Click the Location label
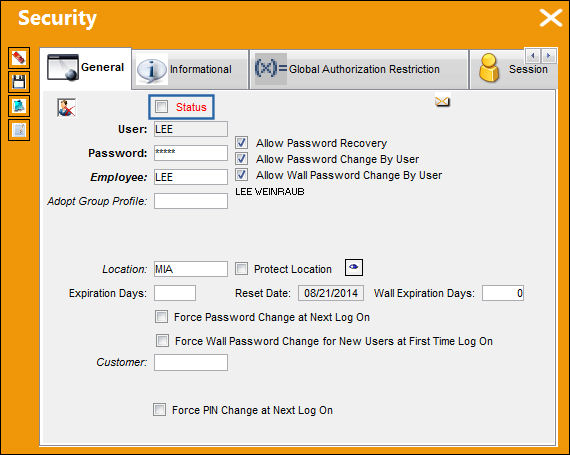Screen dimensions: 570x455 tap(125, 269)
